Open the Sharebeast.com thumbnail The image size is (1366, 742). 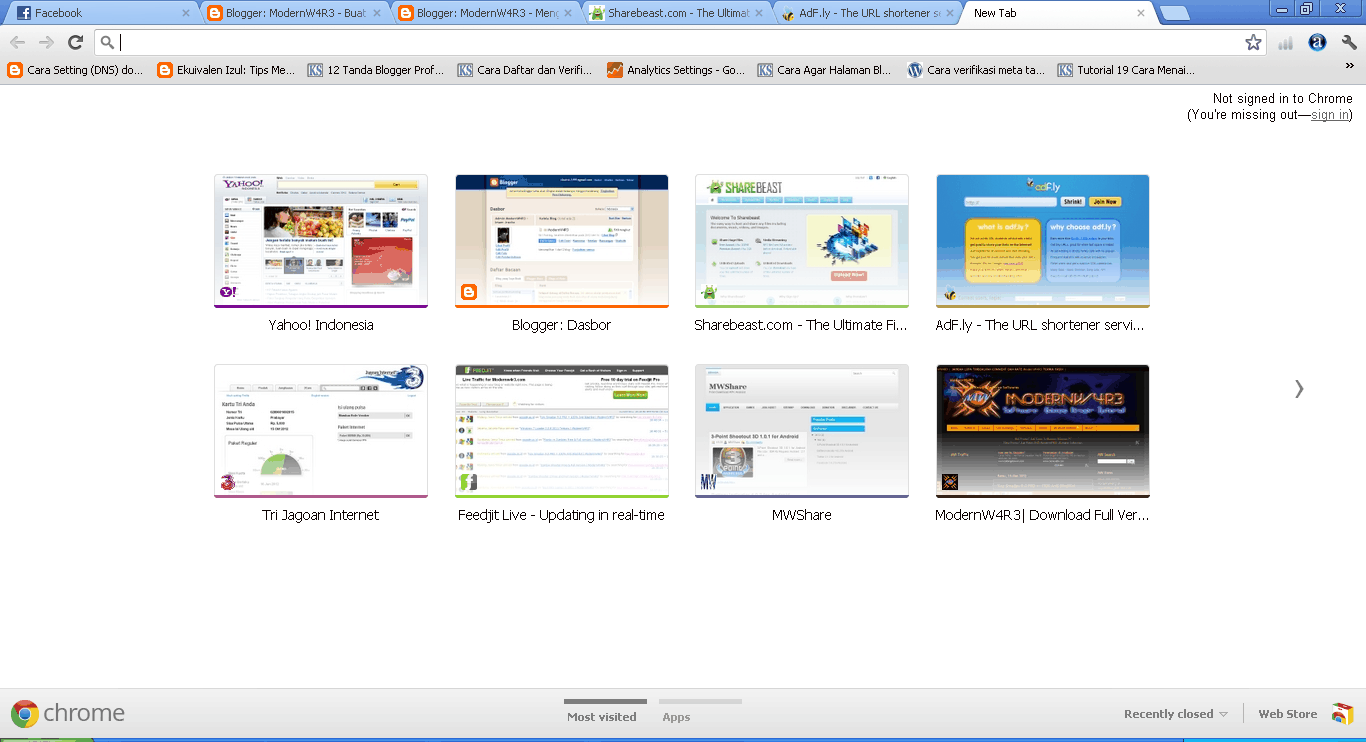[x=802, y=241]
